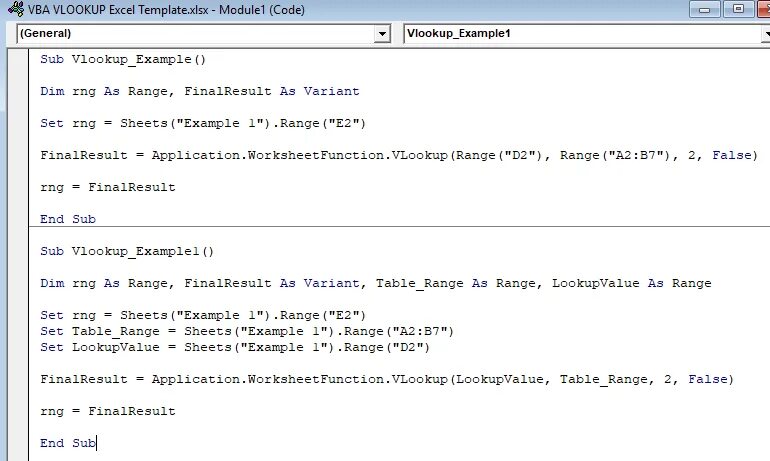The width and height of the screenshot is (770, 461).
Task: Click the VLookup line with Range("D2")
Action: point(399,155)
